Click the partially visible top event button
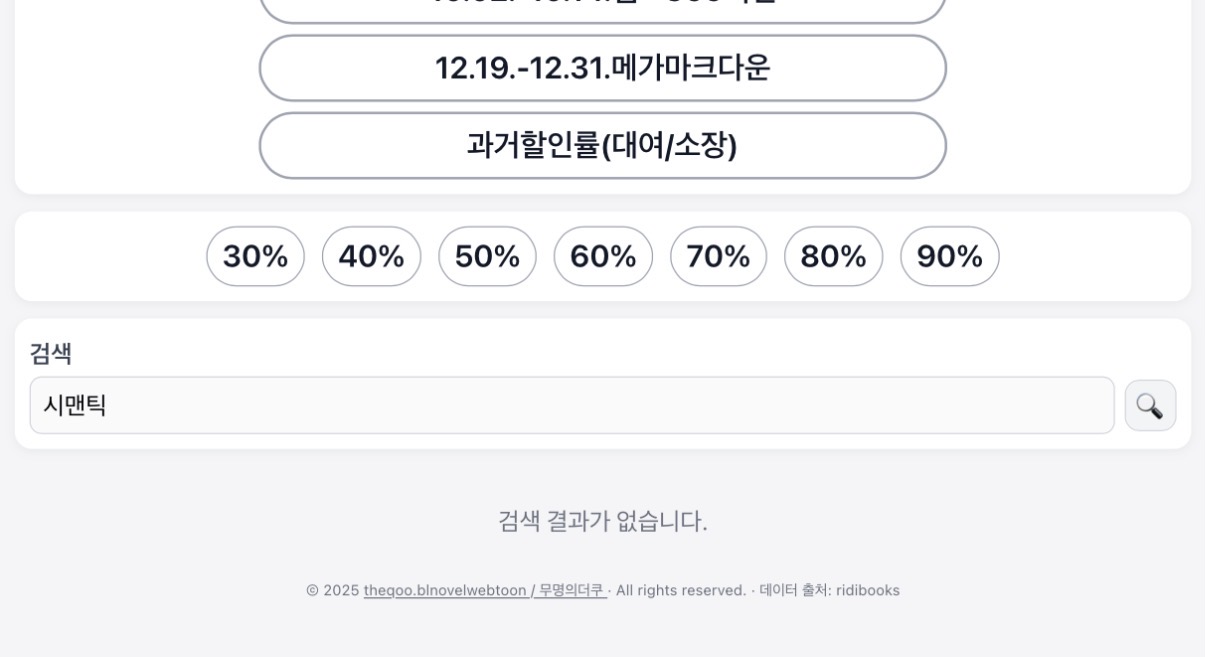The width and height of the screenshot is (1206, 657). pyautogui.click(x=602, y=8)
